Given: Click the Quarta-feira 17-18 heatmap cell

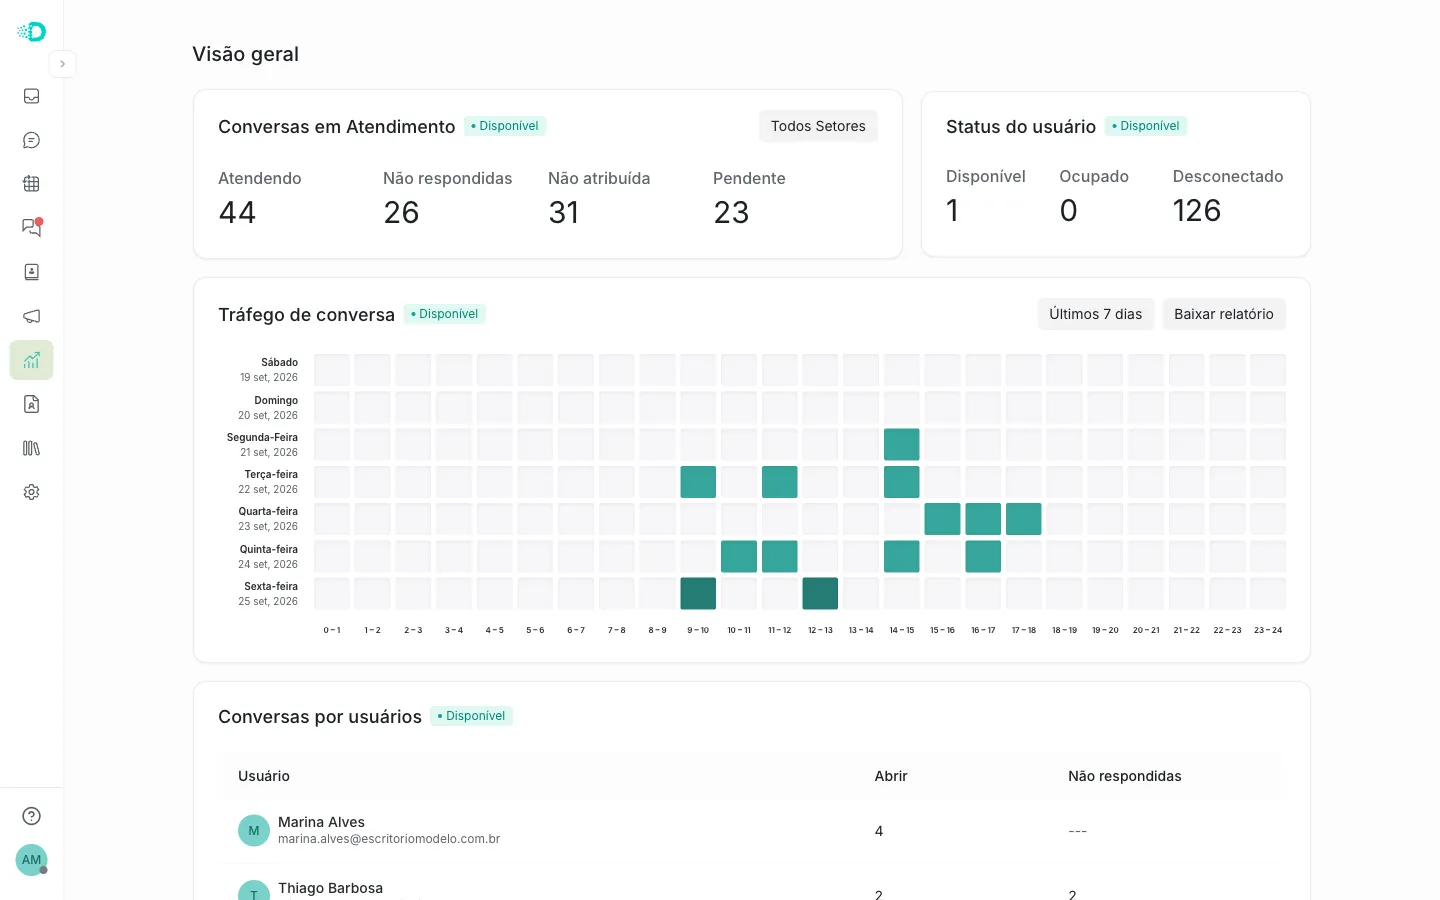Looking at the screenshot, I should pyautogui.click(x=1024, y=519).
